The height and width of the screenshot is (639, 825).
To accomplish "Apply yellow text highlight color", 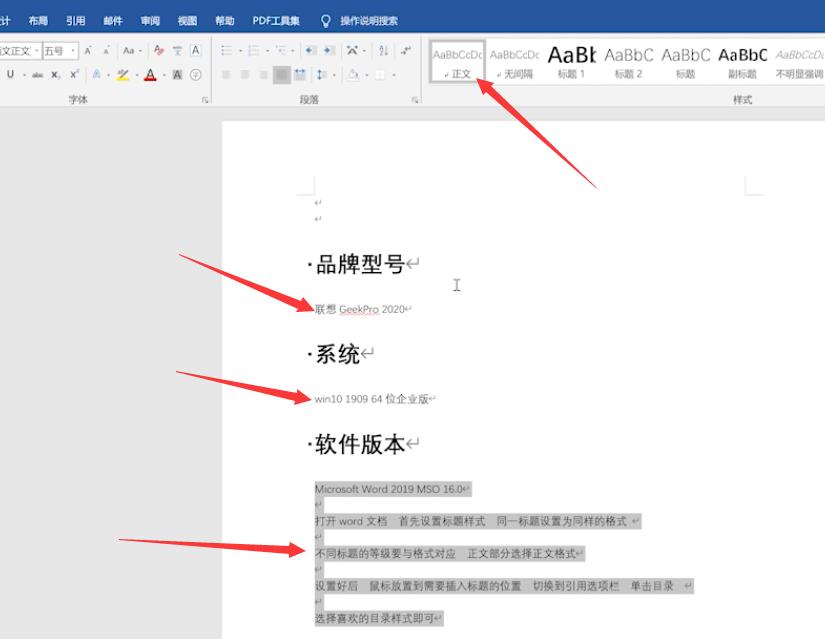I will (123, 75).
